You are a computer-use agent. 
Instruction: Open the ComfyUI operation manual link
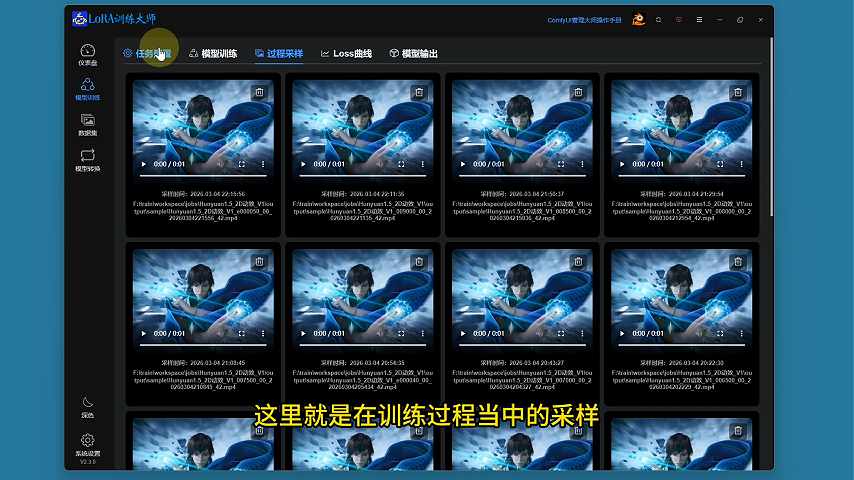[584, 20]
